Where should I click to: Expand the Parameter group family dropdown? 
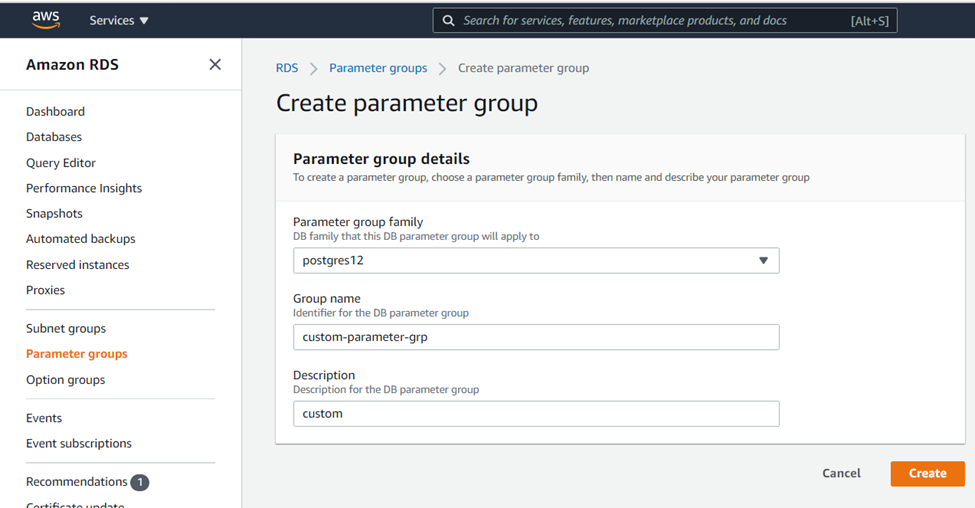coord(535,260)
